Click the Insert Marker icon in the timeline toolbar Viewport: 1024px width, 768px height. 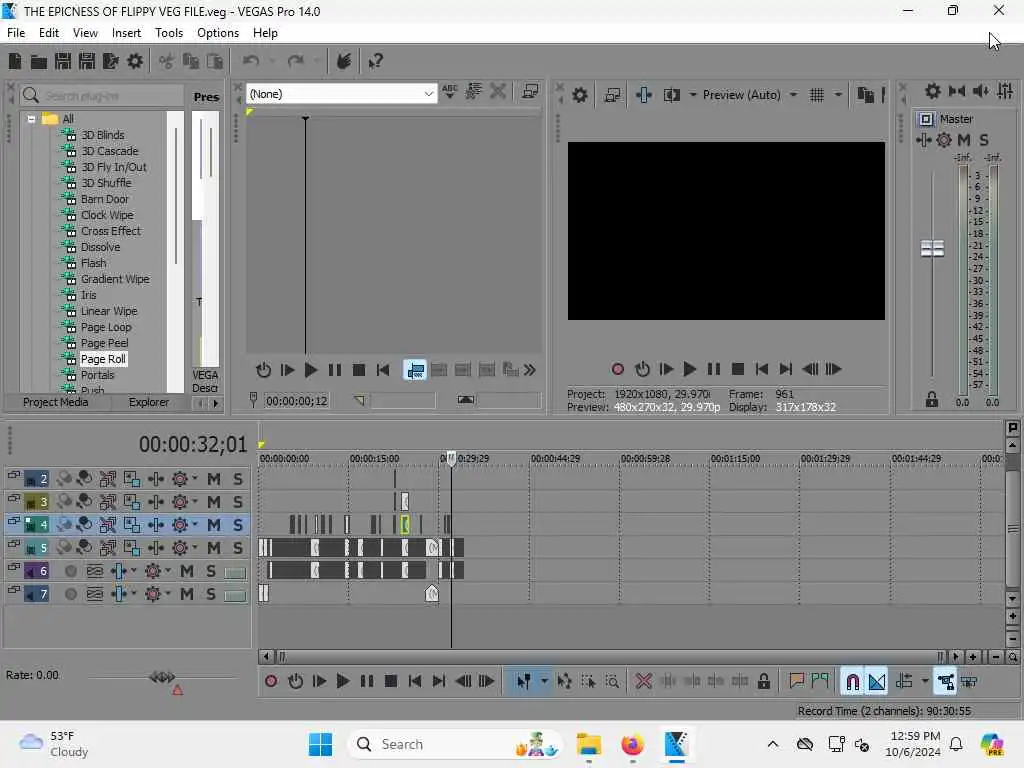point(796,681)
